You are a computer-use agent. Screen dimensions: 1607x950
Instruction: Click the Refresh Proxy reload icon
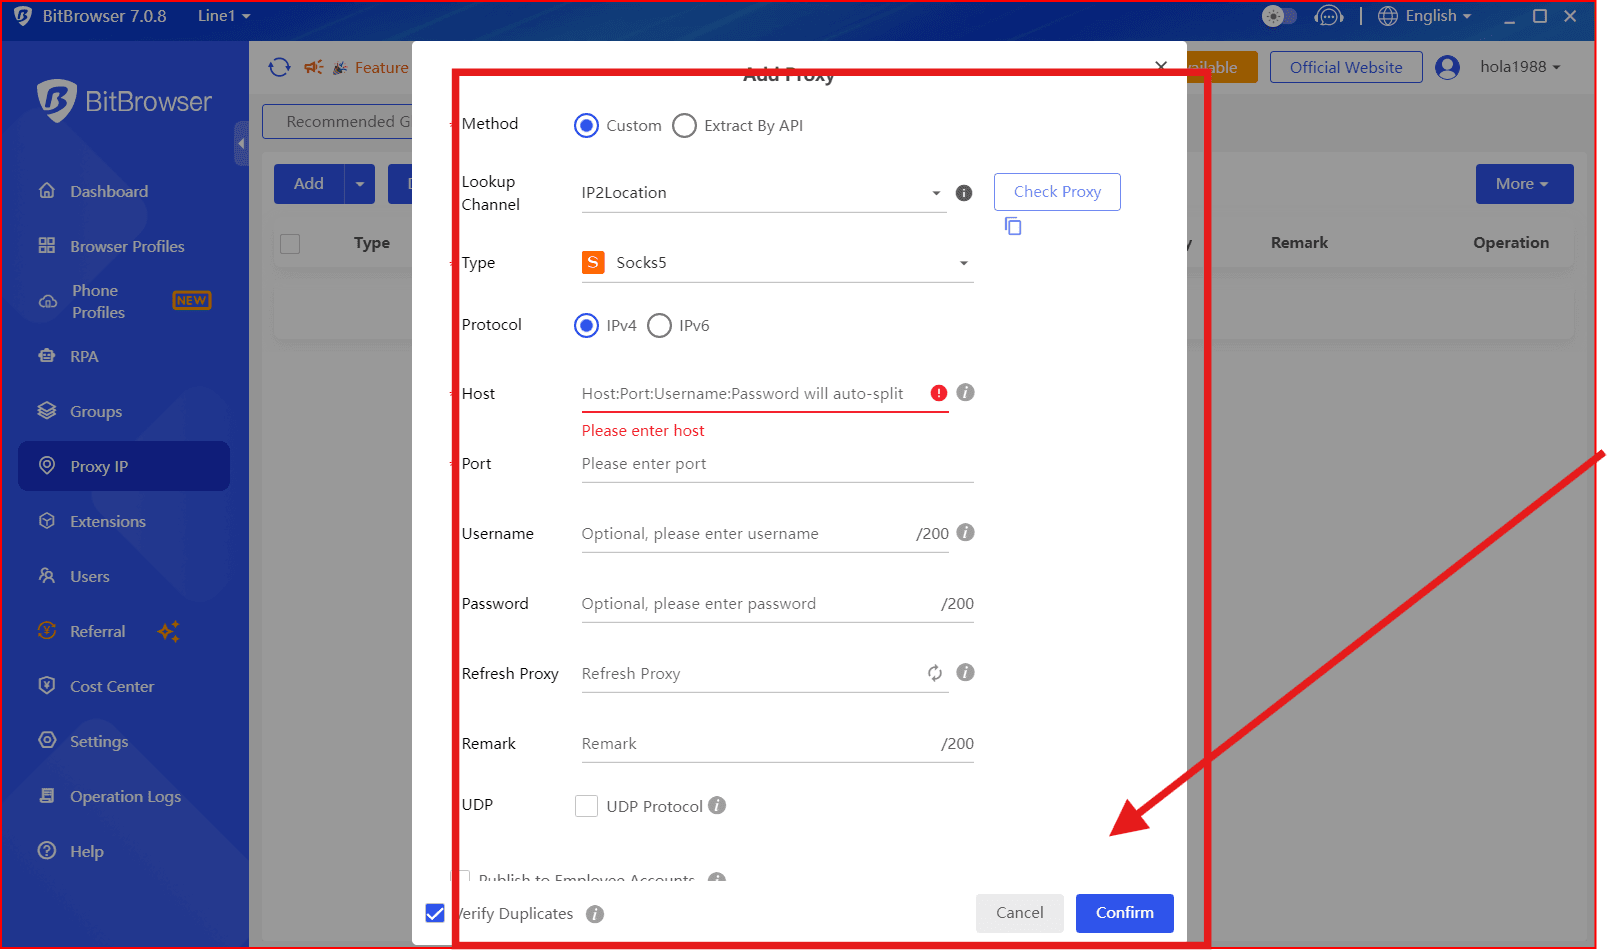(935, 673)
